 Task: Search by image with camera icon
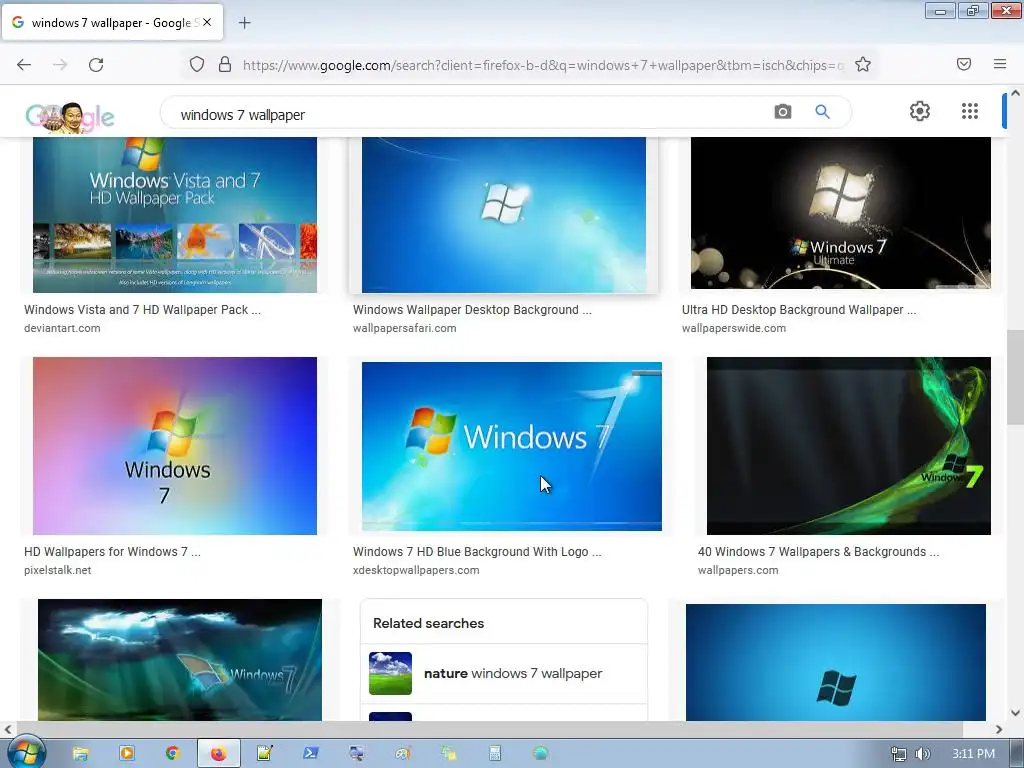pyautogui.click(x=782, y=112)
